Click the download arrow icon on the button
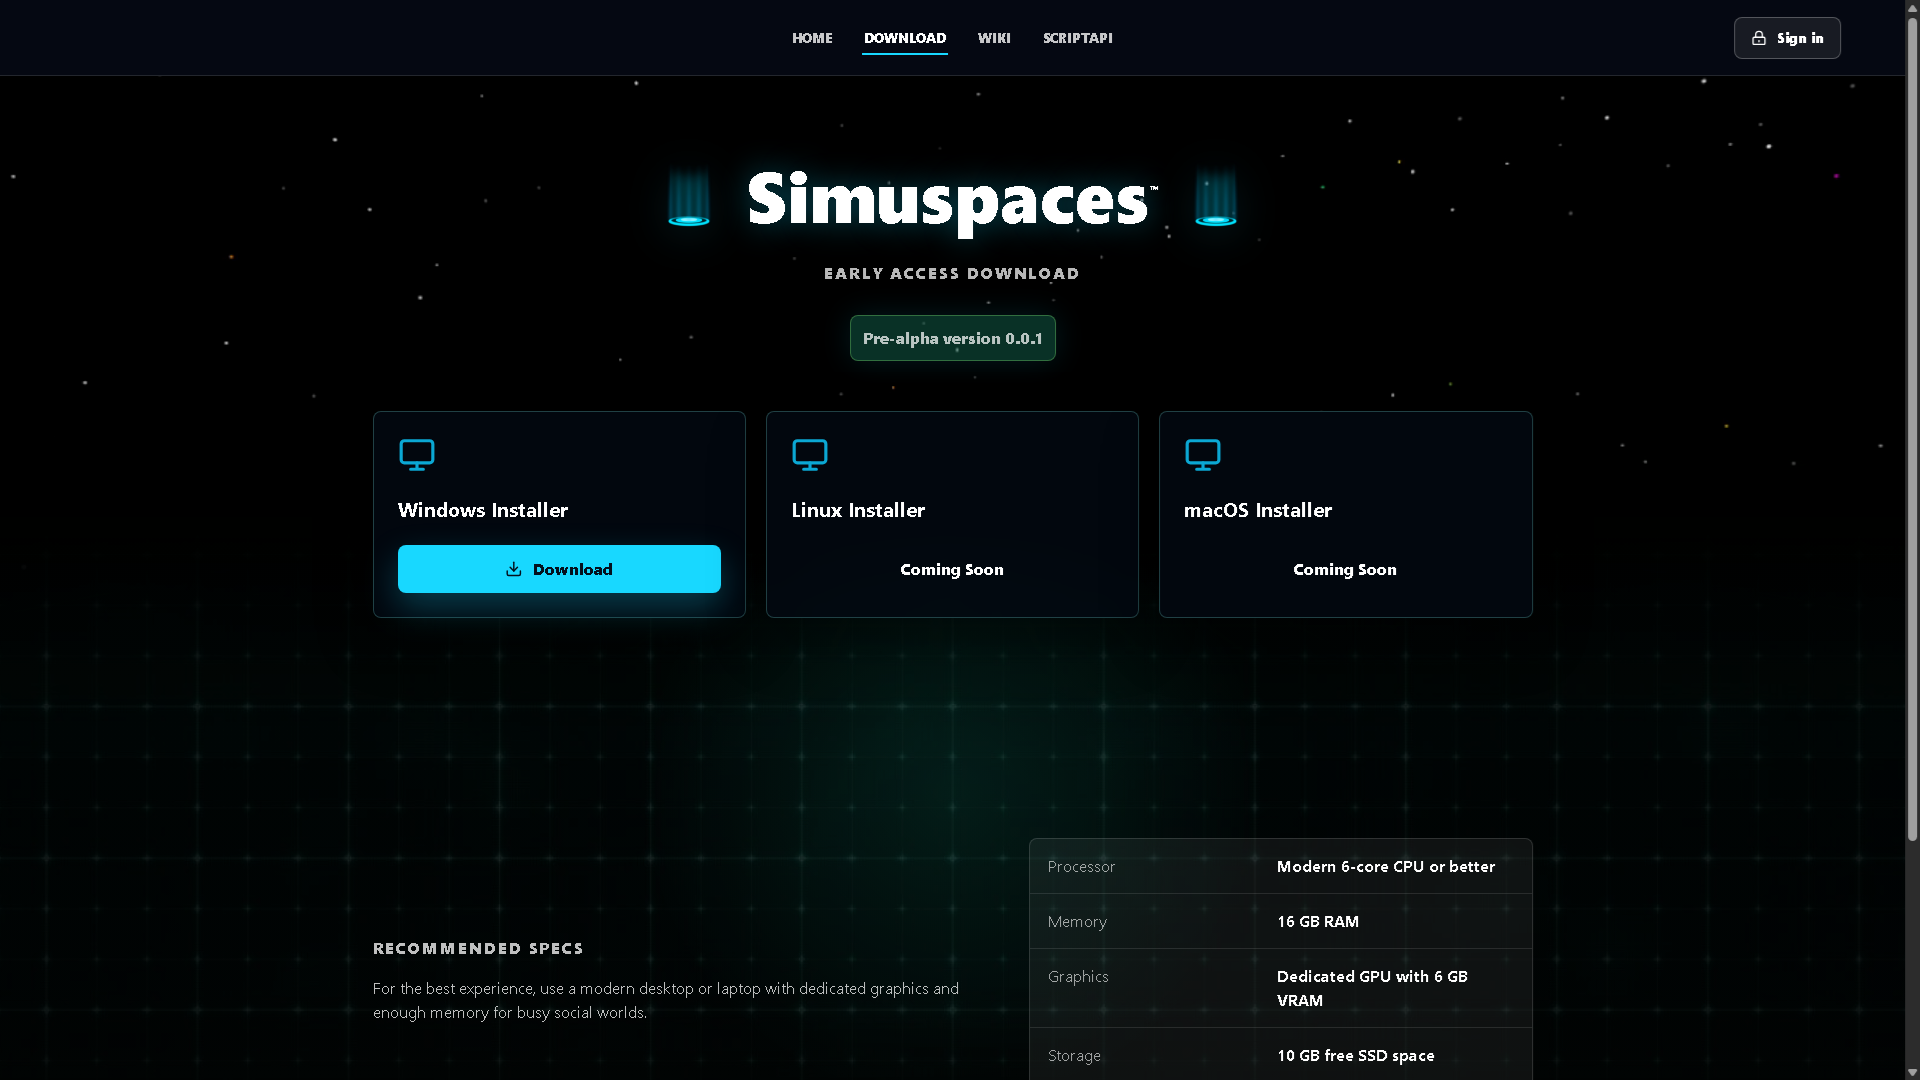 click(x=514, y=569)
